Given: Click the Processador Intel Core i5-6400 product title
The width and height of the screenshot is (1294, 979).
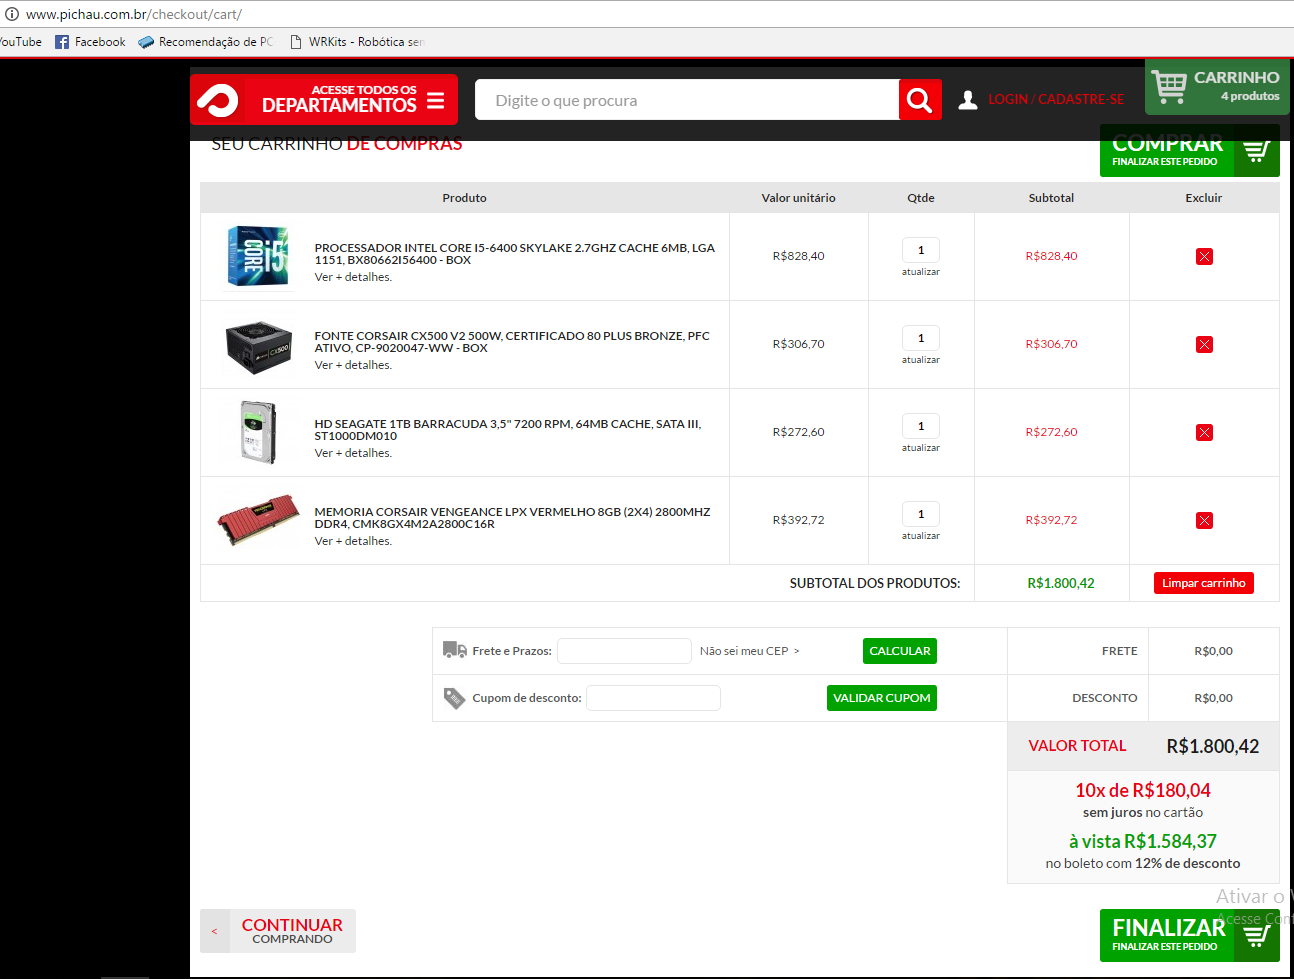Looking at the screenshot, I should (x=515, y=254).
